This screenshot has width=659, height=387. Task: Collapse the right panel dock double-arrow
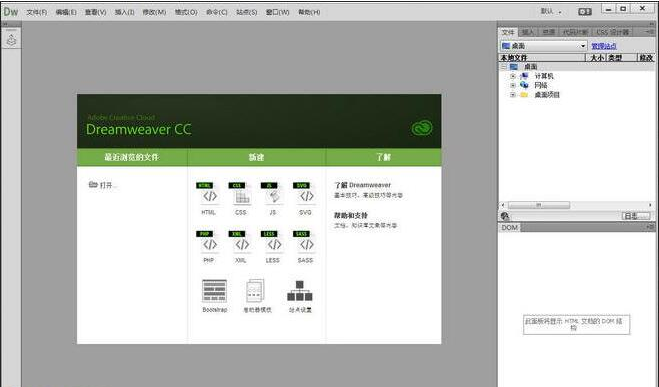(652, 24)
